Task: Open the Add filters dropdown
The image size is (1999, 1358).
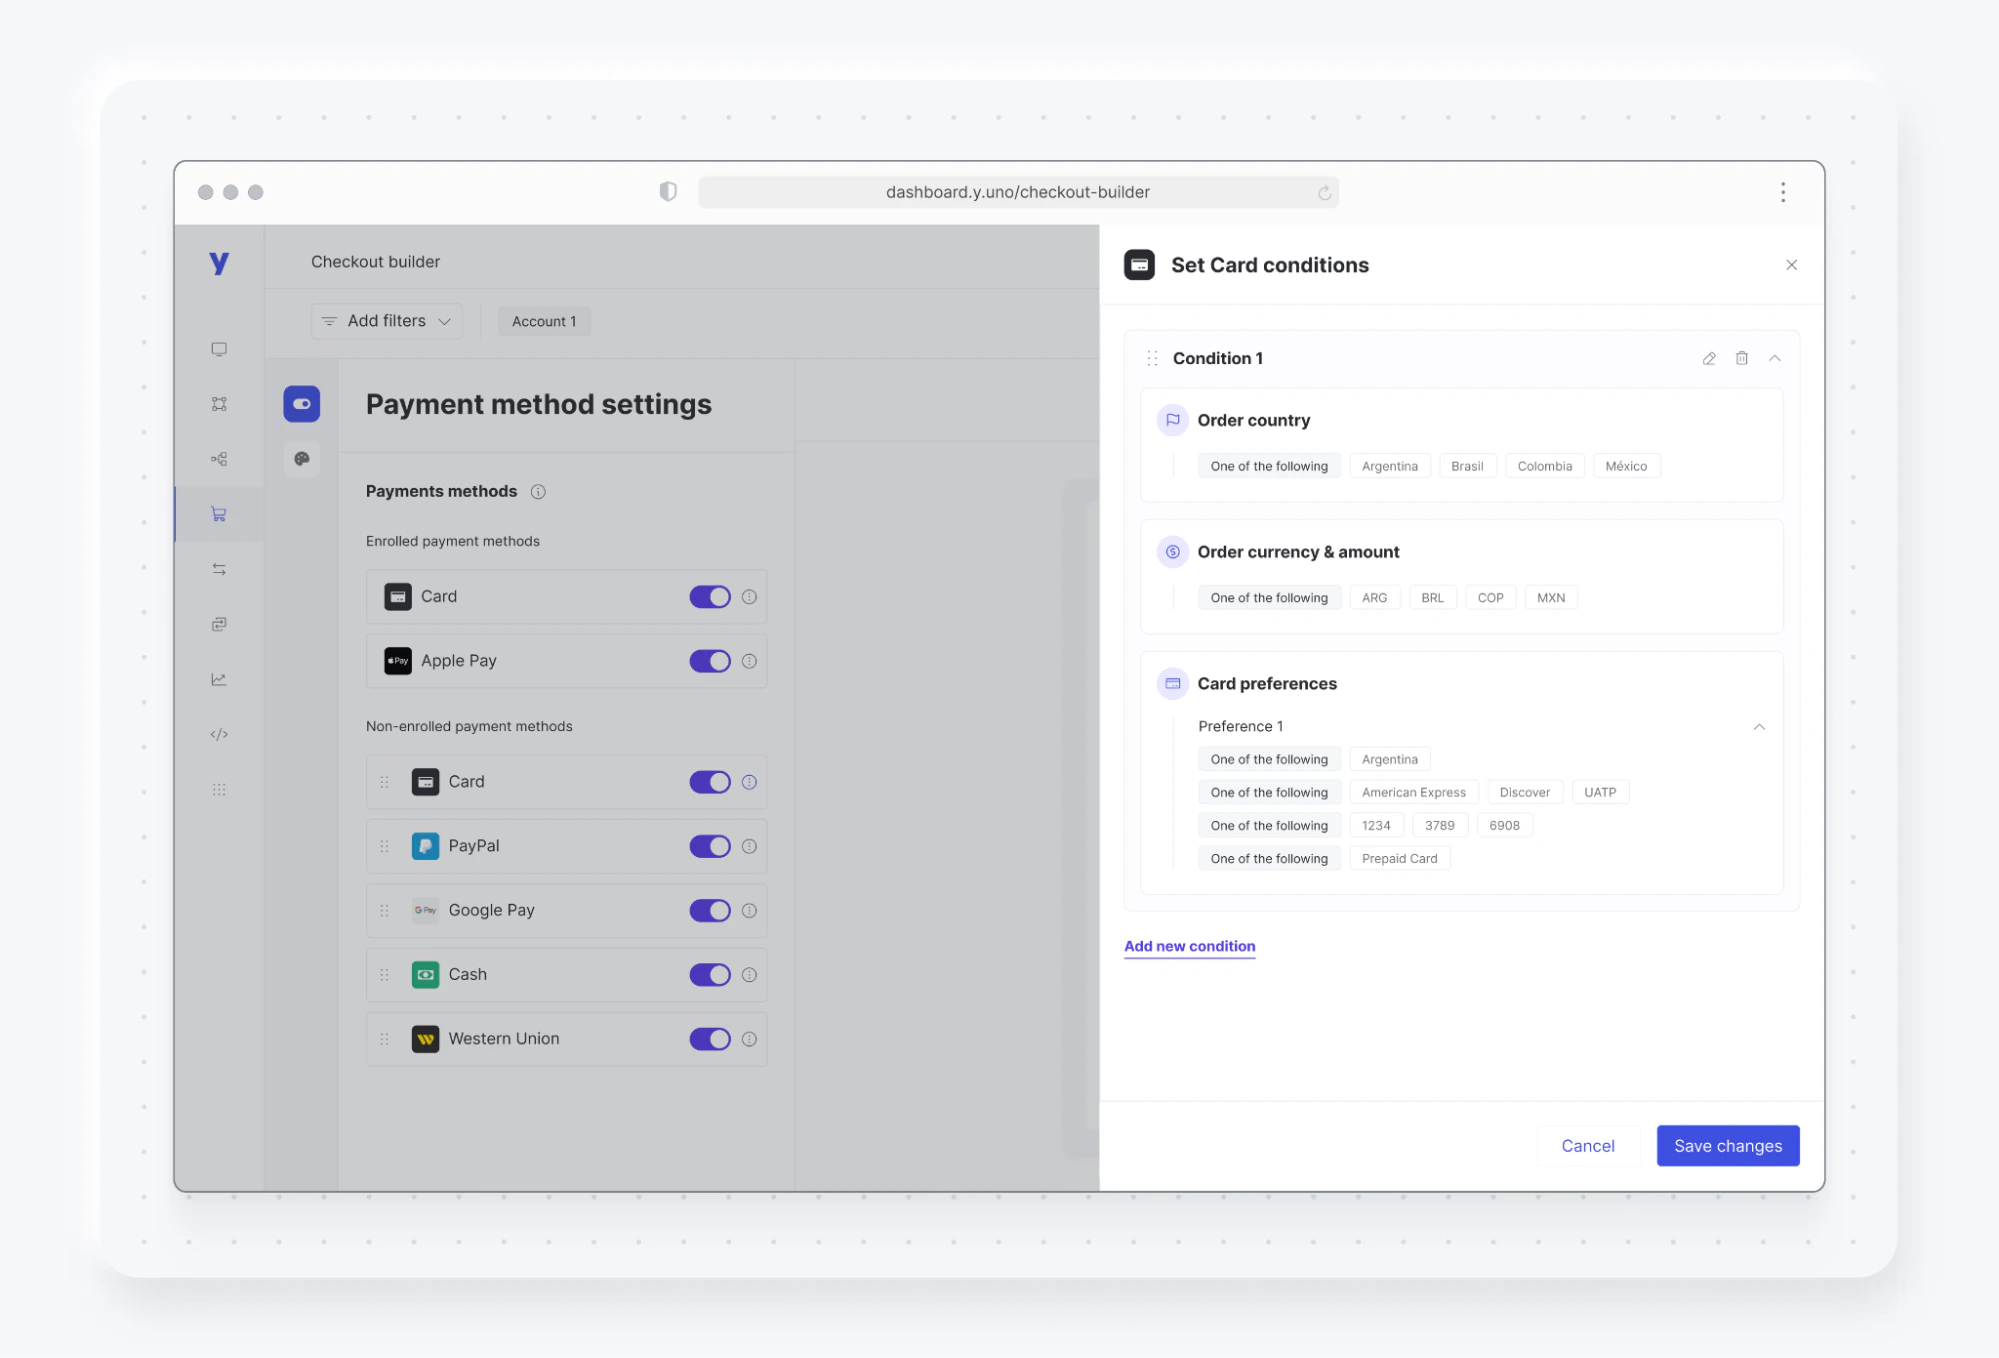Action: coord(386,321)
